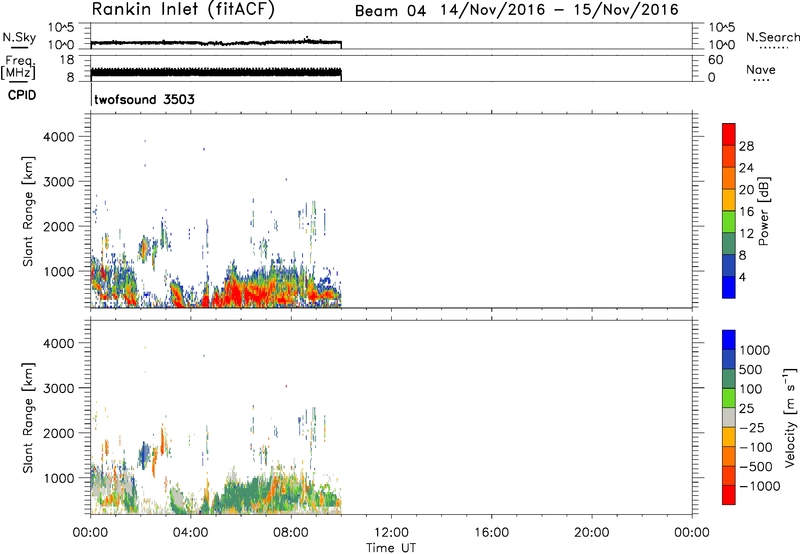
Task: Click the 08:00 time axis label
Action: [x=291, y=533]
